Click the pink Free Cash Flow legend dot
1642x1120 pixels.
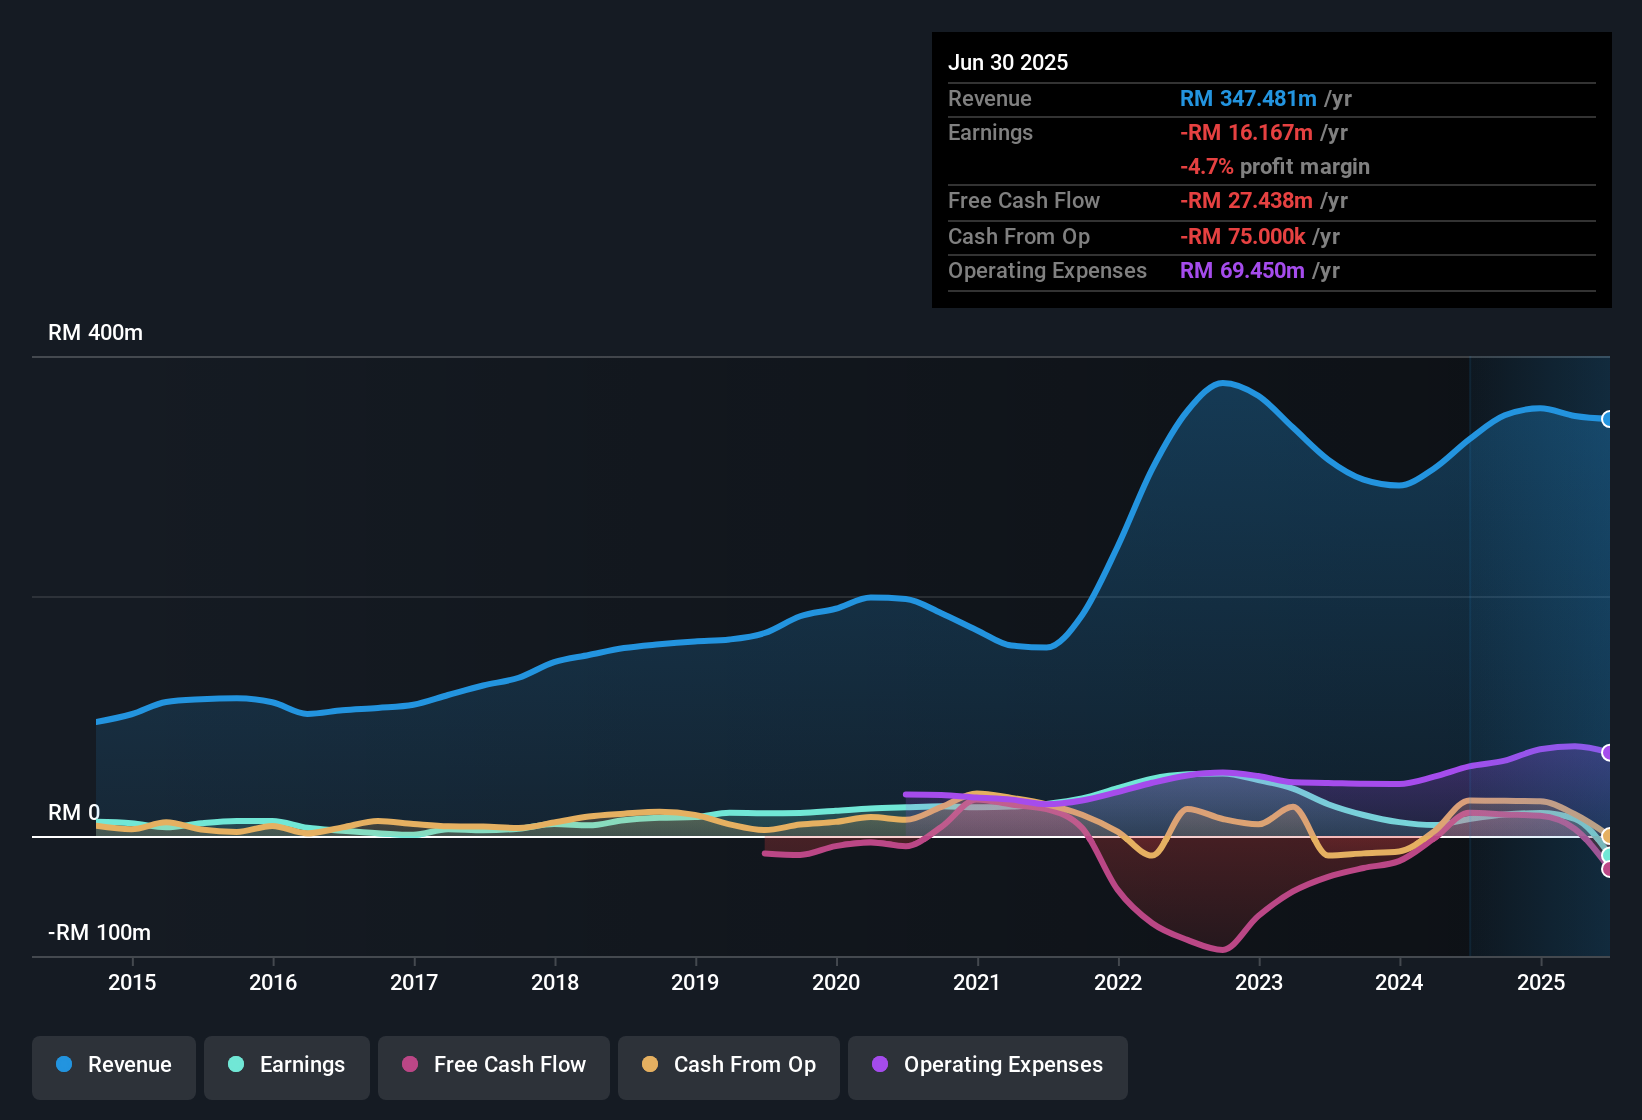(409, 1067)
